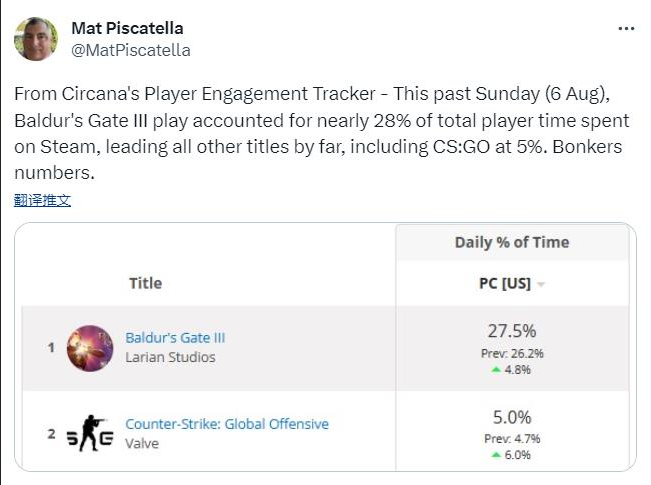Click the Prev: 26.2% text
651x485 pixels.
[511, 353]
